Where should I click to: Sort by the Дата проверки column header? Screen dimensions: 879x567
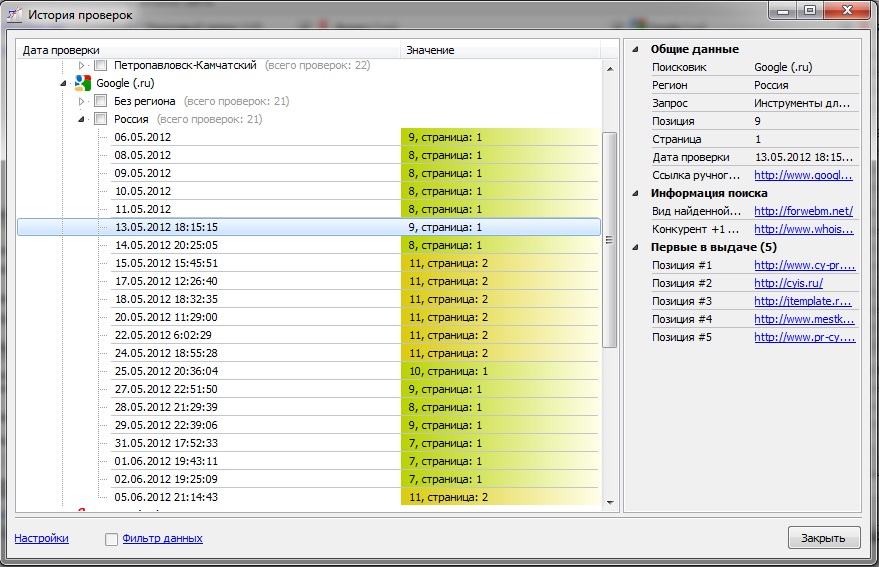pyautogui.click(x=209, y=49)
